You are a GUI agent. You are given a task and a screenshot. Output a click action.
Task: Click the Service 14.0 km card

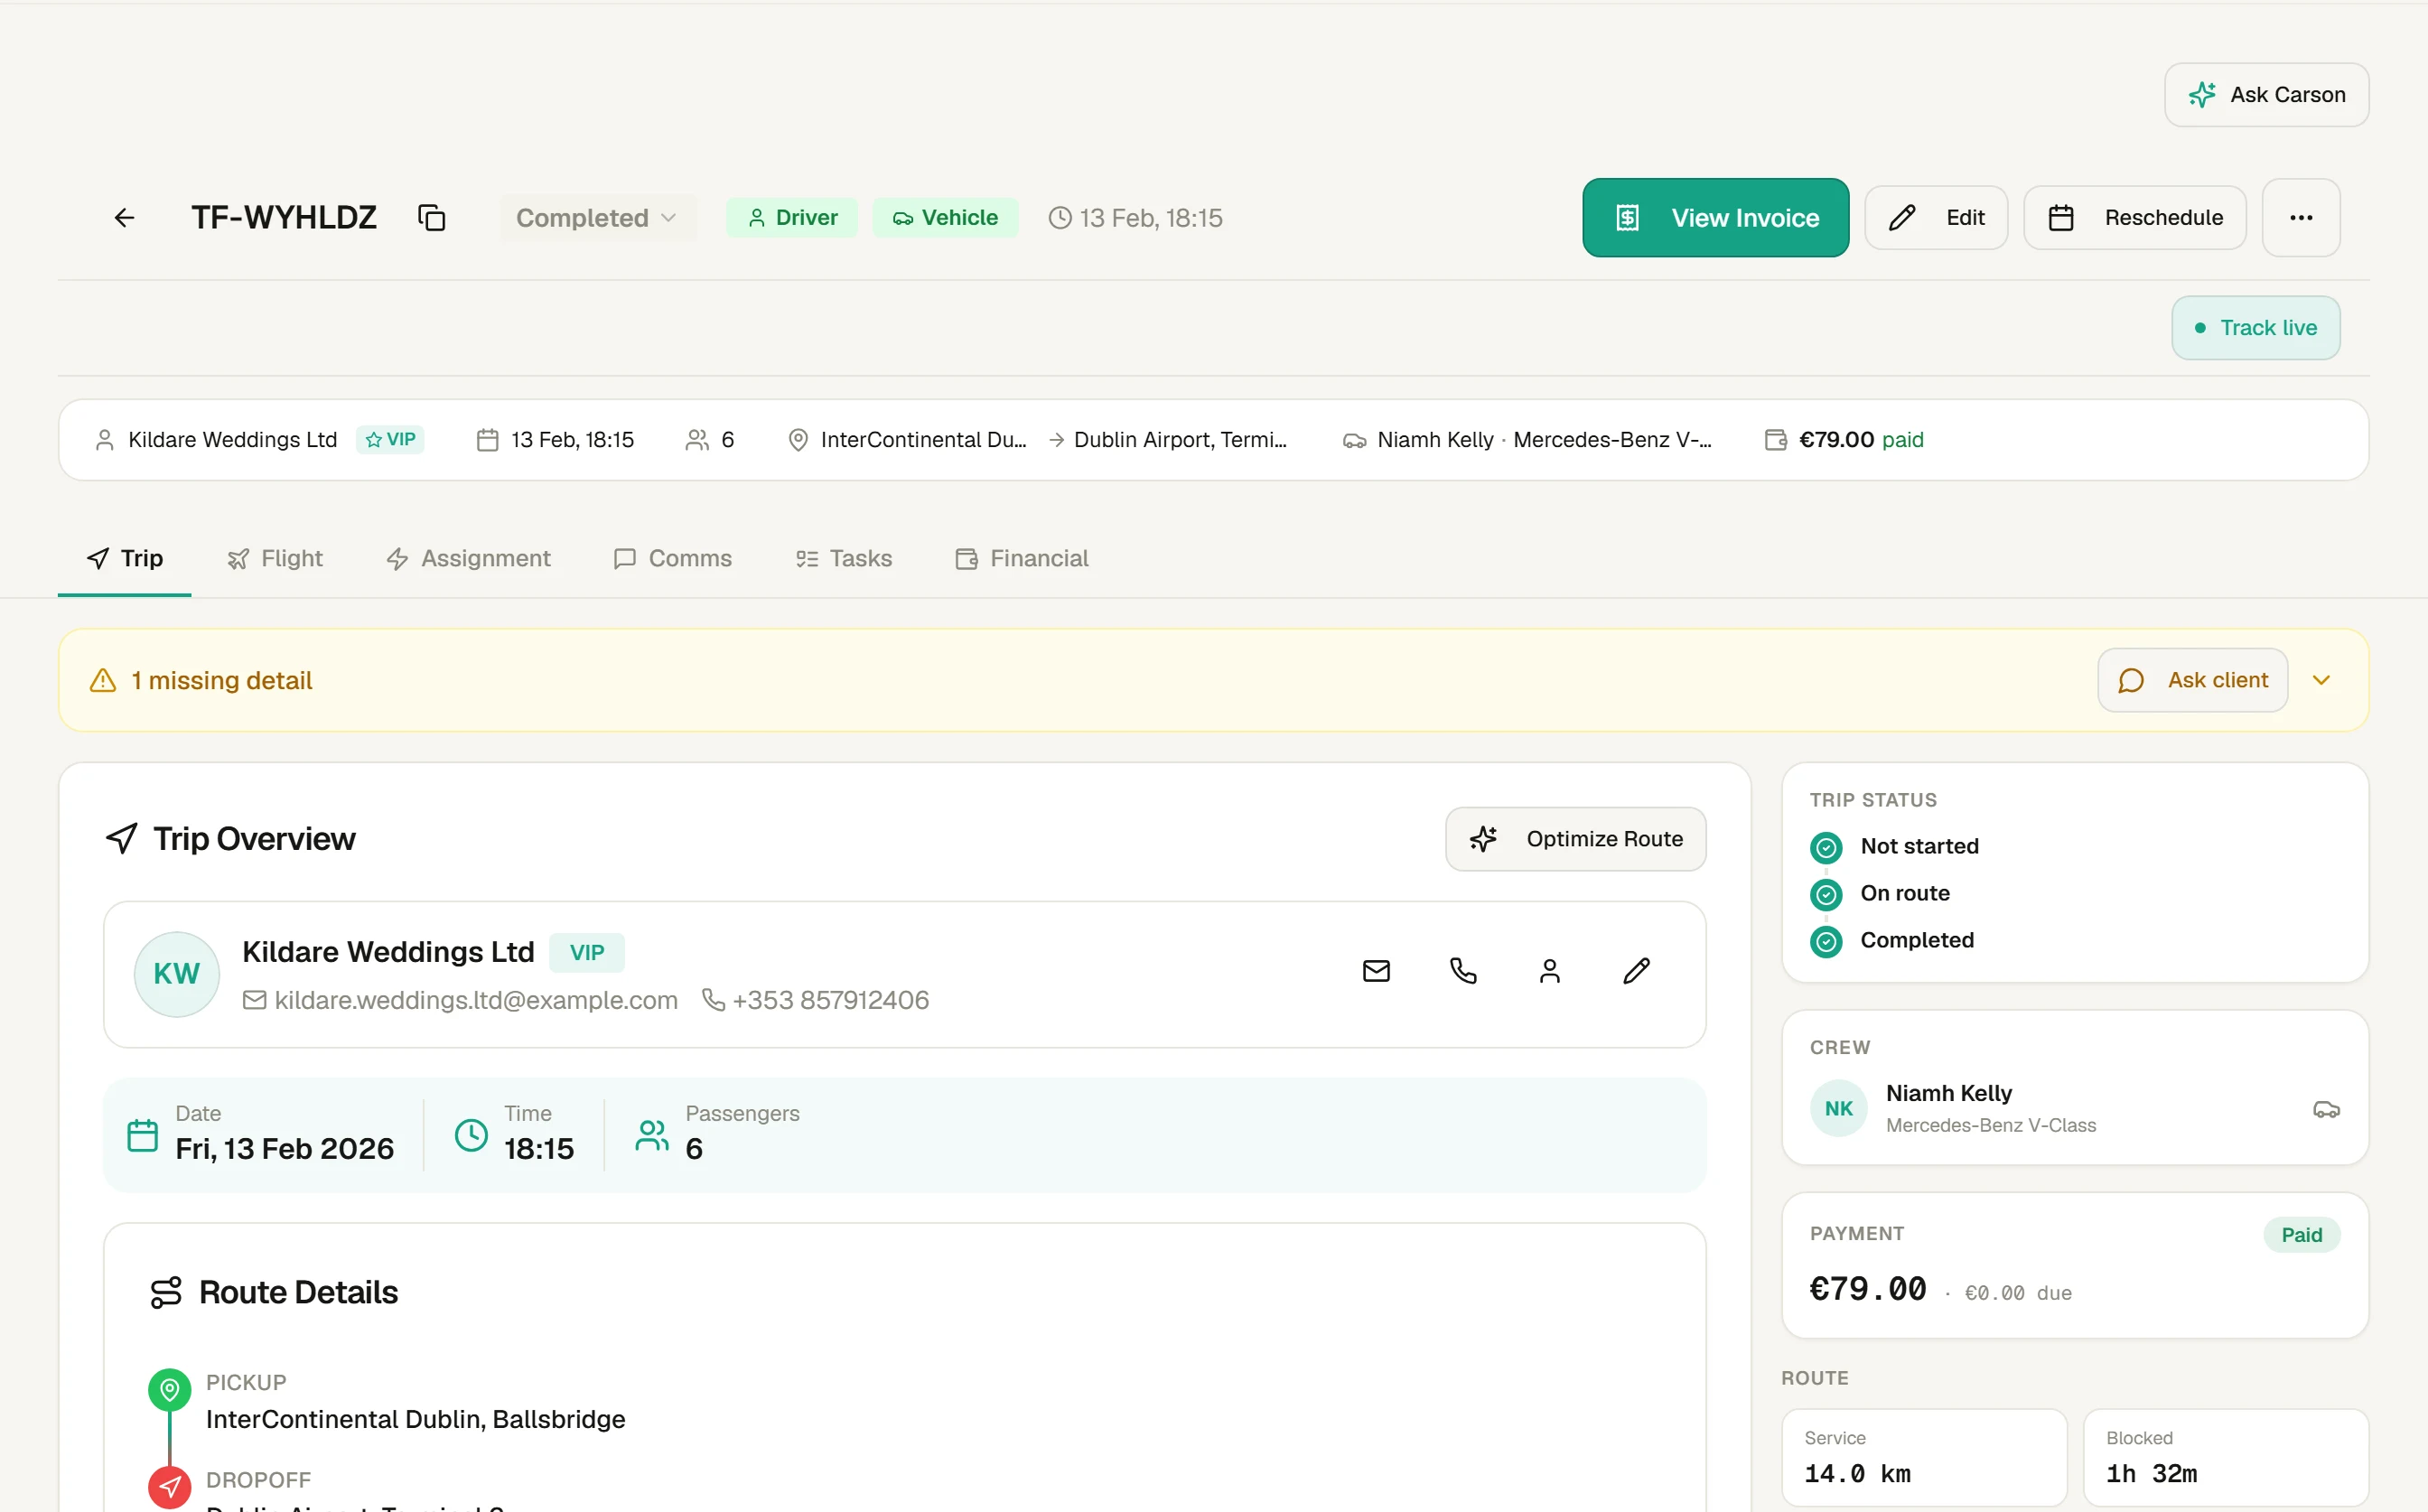pos(1924,1457)
